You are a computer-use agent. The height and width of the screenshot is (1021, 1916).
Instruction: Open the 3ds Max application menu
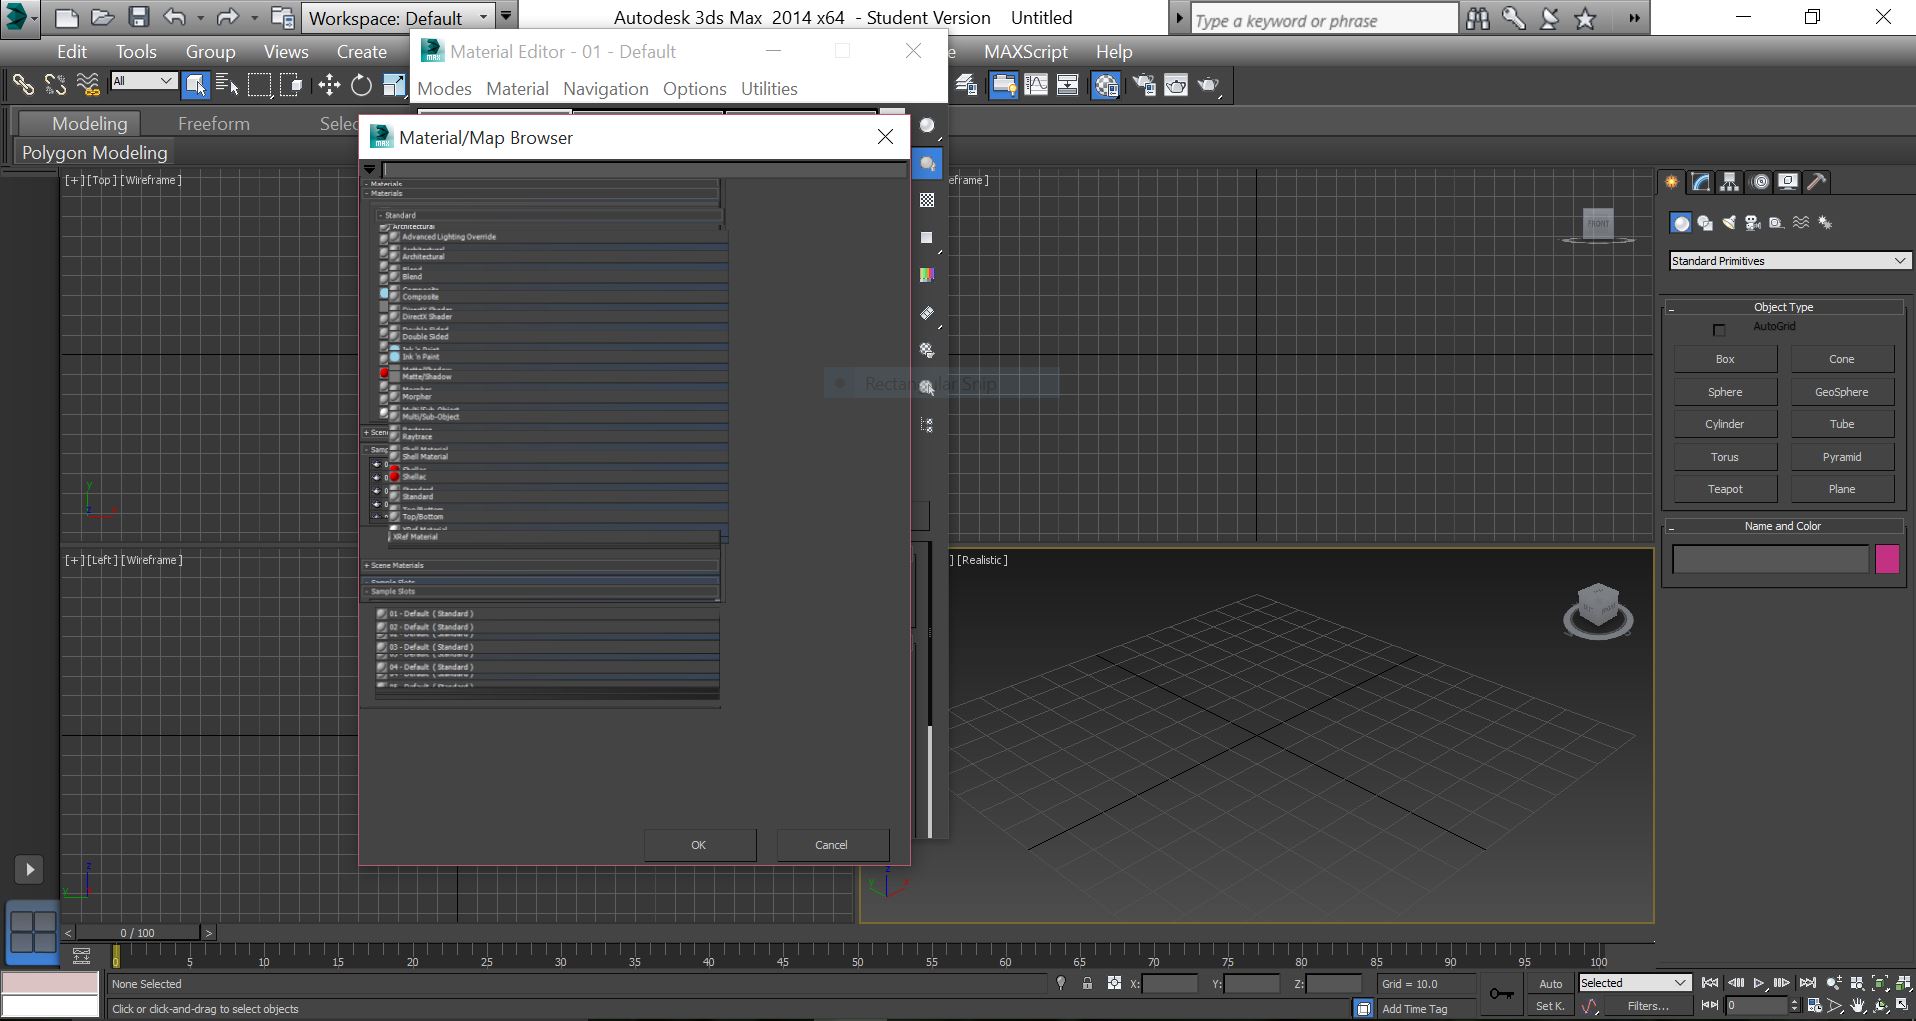(18, 17)
